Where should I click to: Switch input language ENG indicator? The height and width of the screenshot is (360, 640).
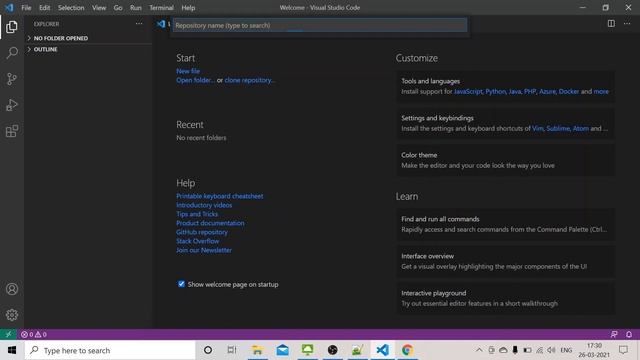point(566,350)
